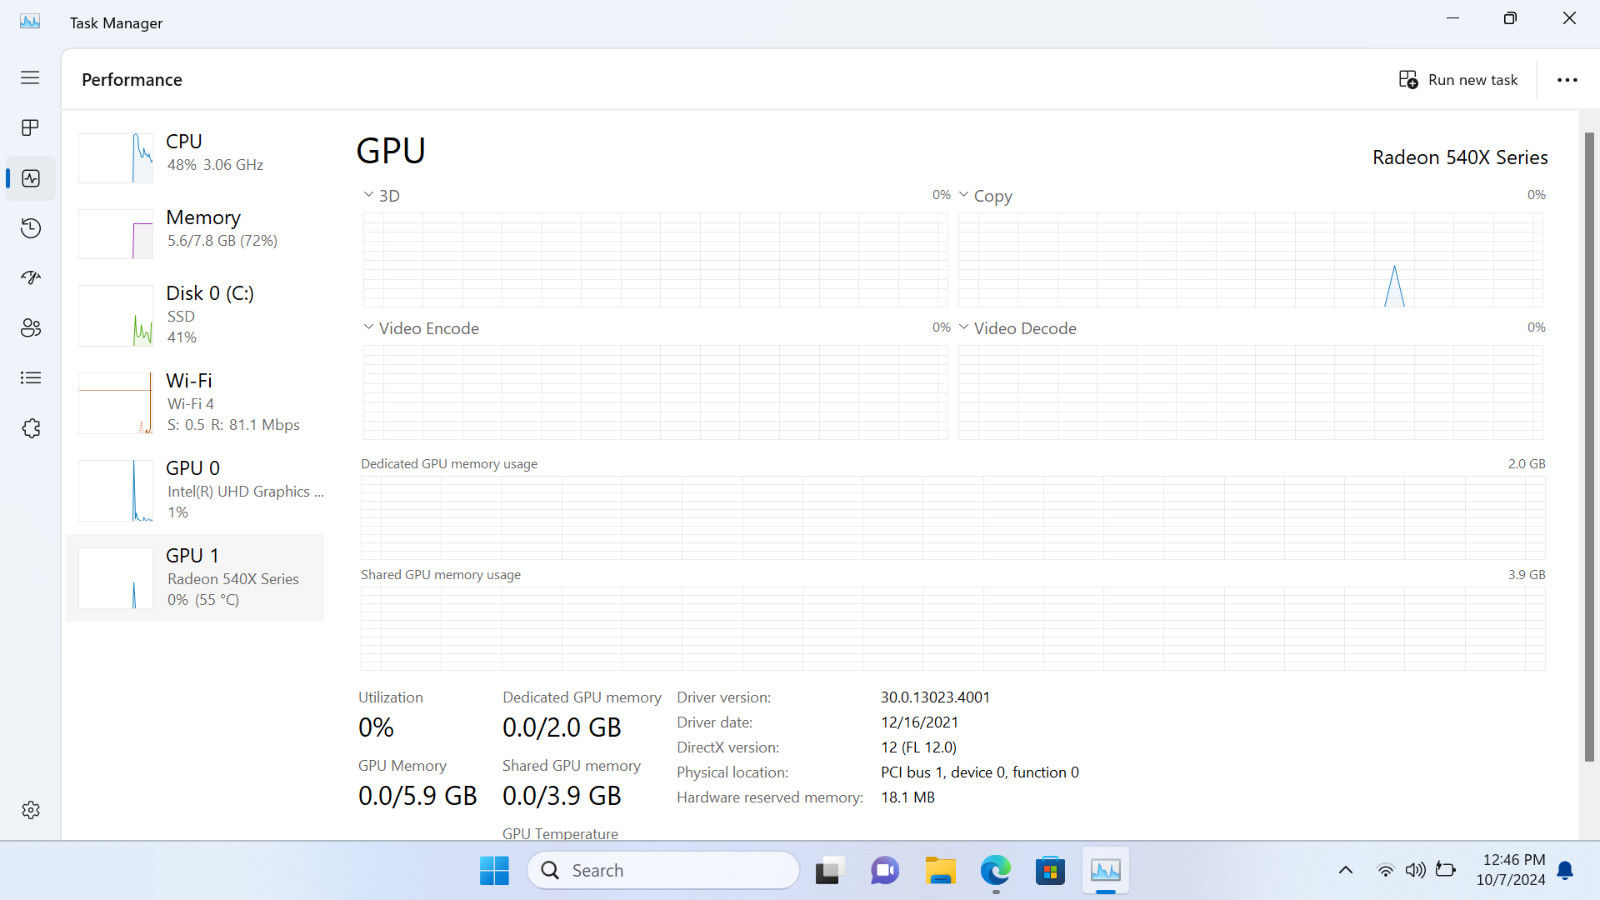Click the vertical scrollbar of the GPU panel
The height and width of the screenshot is (900, 1600).
[1589, 446]
